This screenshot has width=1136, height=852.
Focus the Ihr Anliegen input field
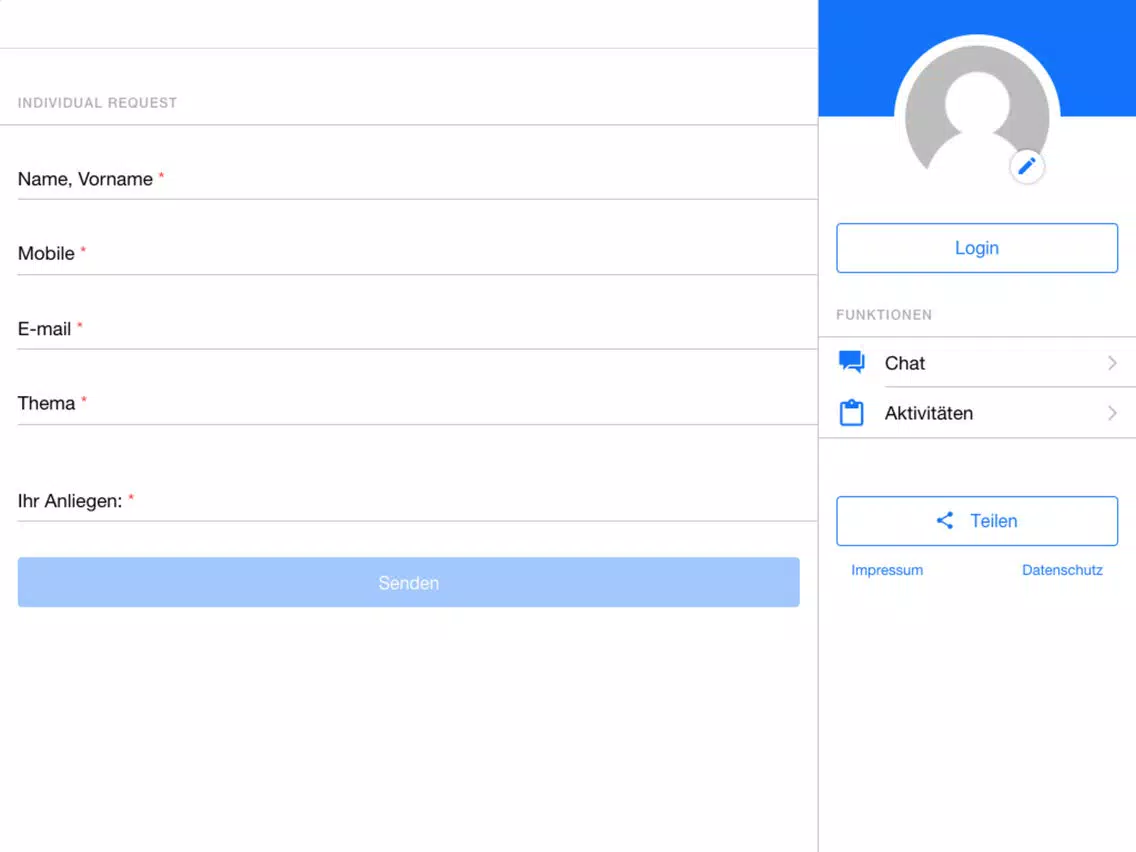pyautogui.click(x=417, y=501)
